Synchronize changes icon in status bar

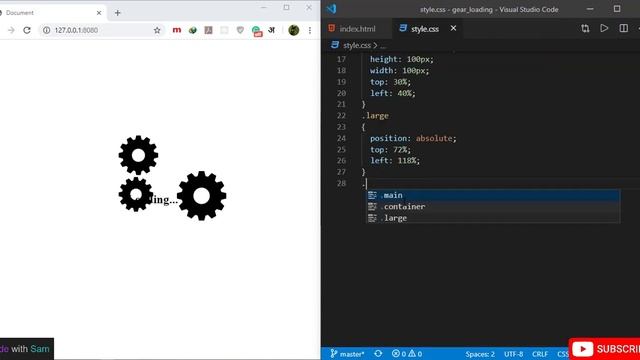pyautogui.click(x=378, y=353)
